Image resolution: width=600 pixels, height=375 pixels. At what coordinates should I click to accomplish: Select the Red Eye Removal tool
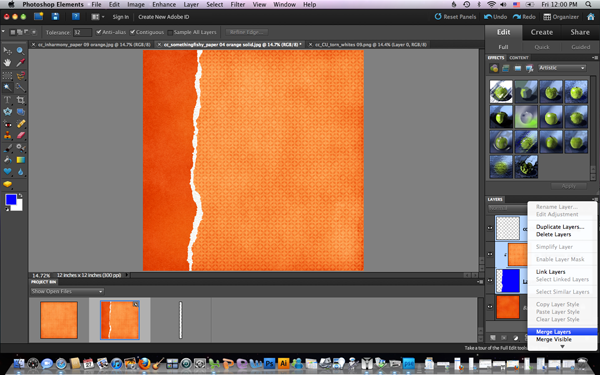[x=7, y=124]
